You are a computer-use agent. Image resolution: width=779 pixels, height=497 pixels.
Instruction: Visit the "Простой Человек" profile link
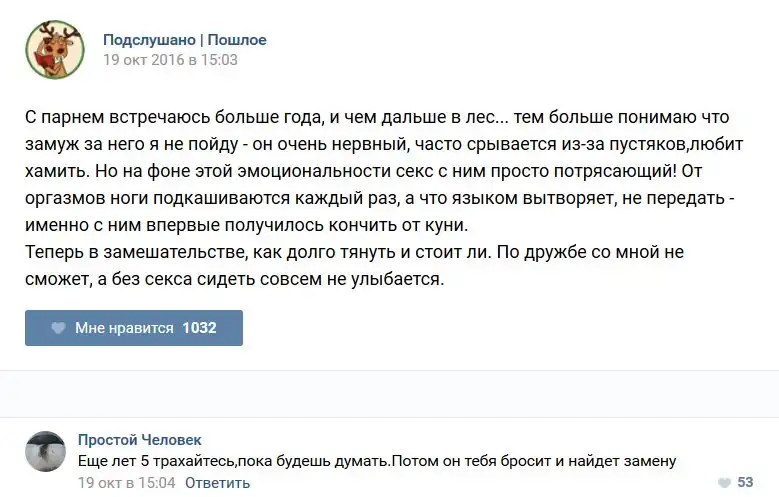pyautogui.click(x=139, y=440)
